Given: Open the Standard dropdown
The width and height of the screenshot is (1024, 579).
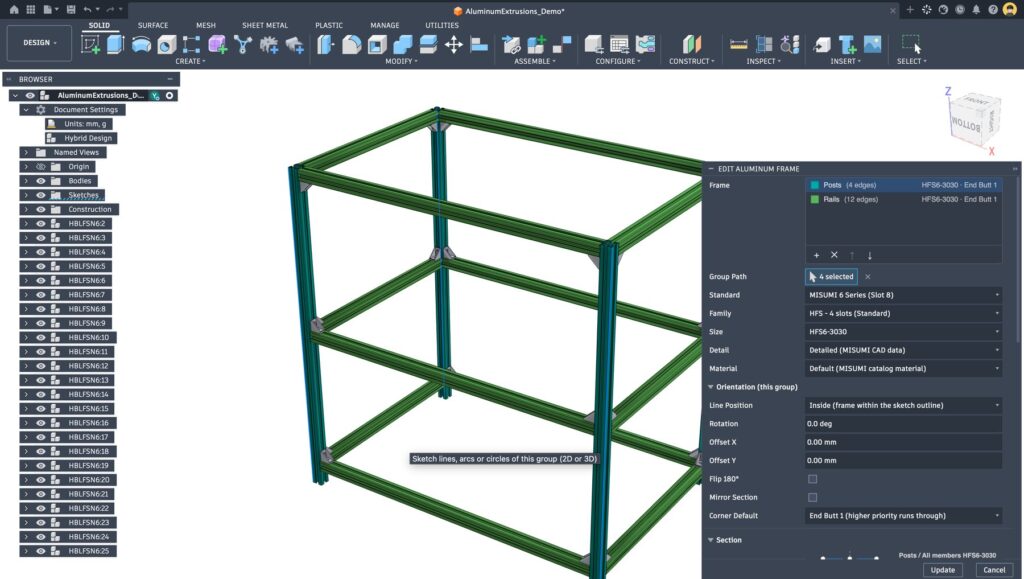Looking at the screenshot, I should [x=903, y=295].
